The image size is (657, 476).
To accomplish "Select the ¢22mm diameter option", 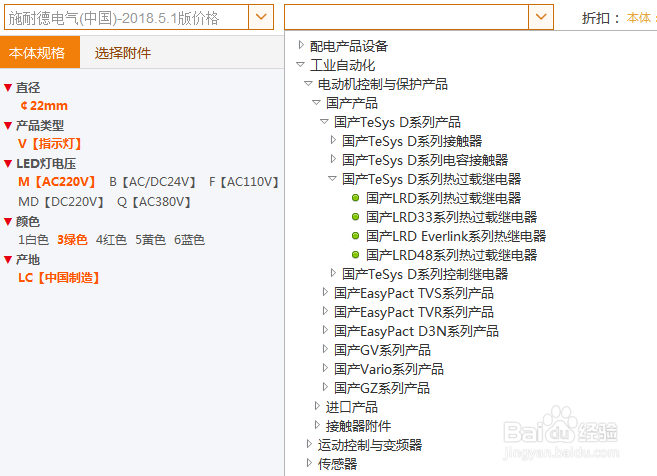I will tap(44, 106).
